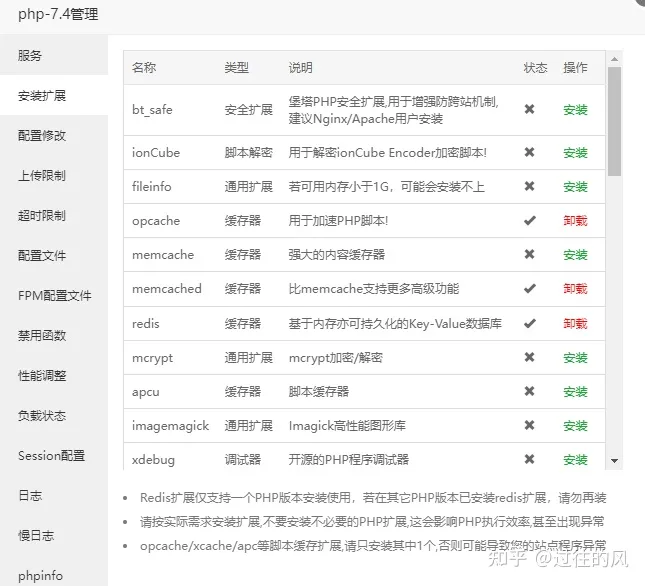Open the 服务 tab in sidebar
The width and height of the screenshot is (645, 586).
tap(31, 56)
